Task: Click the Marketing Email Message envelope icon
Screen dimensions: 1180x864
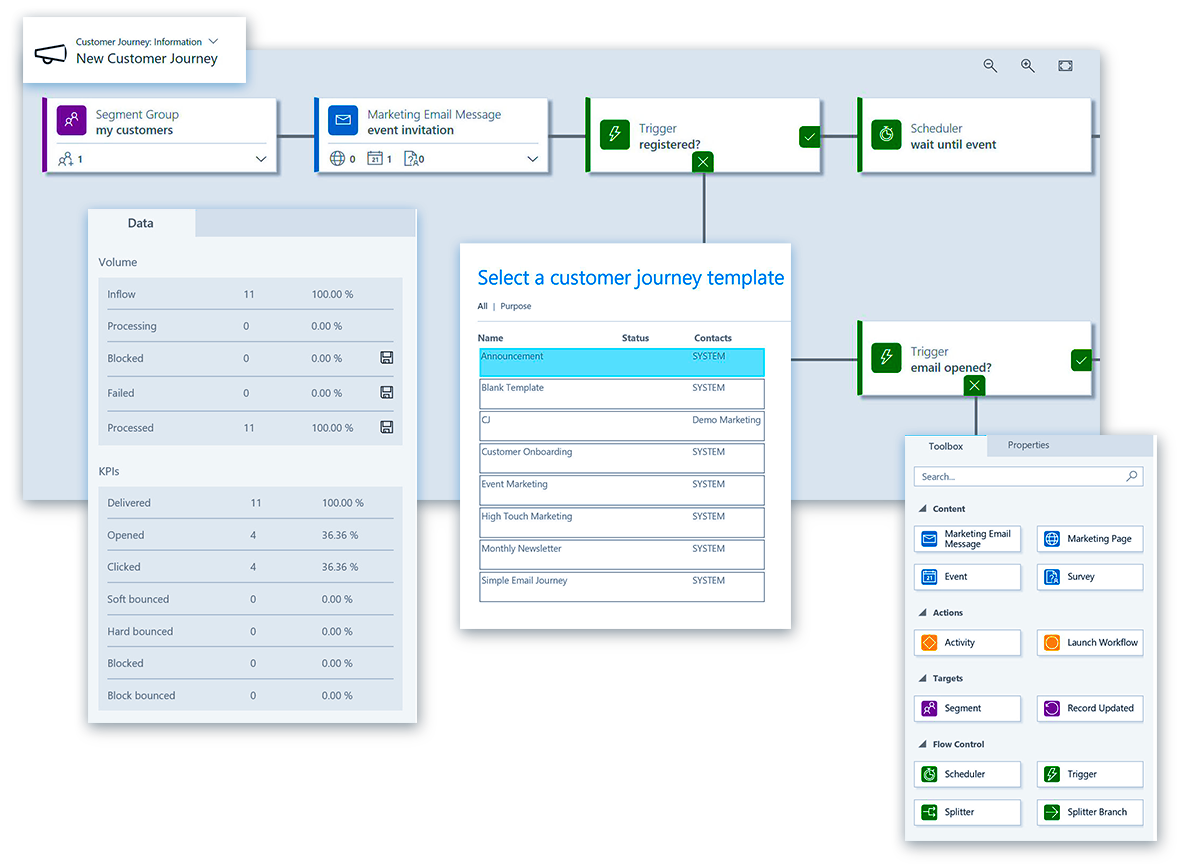Action: pyautogui.click(x=343, y=121)
